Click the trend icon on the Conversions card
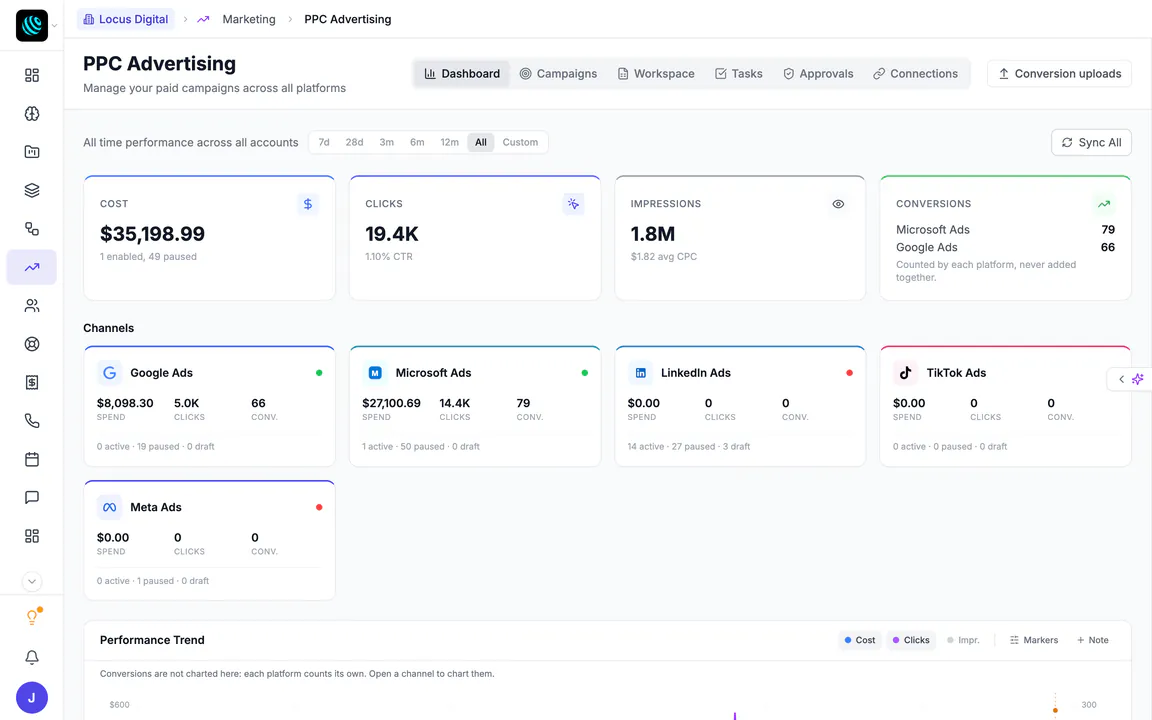This screenshot has height=720, width=1152. pyautogui.click(x=1104, y=204)
